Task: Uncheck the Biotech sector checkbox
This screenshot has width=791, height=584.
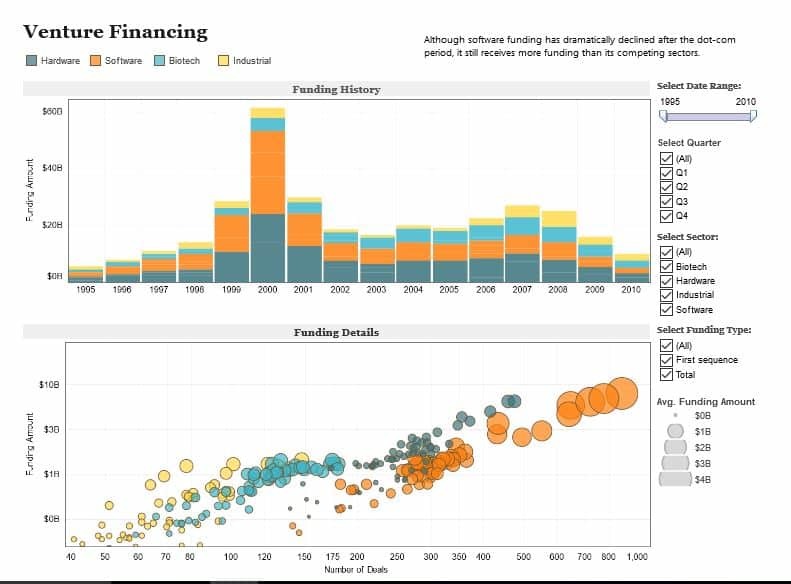Action: click(665, 267)
